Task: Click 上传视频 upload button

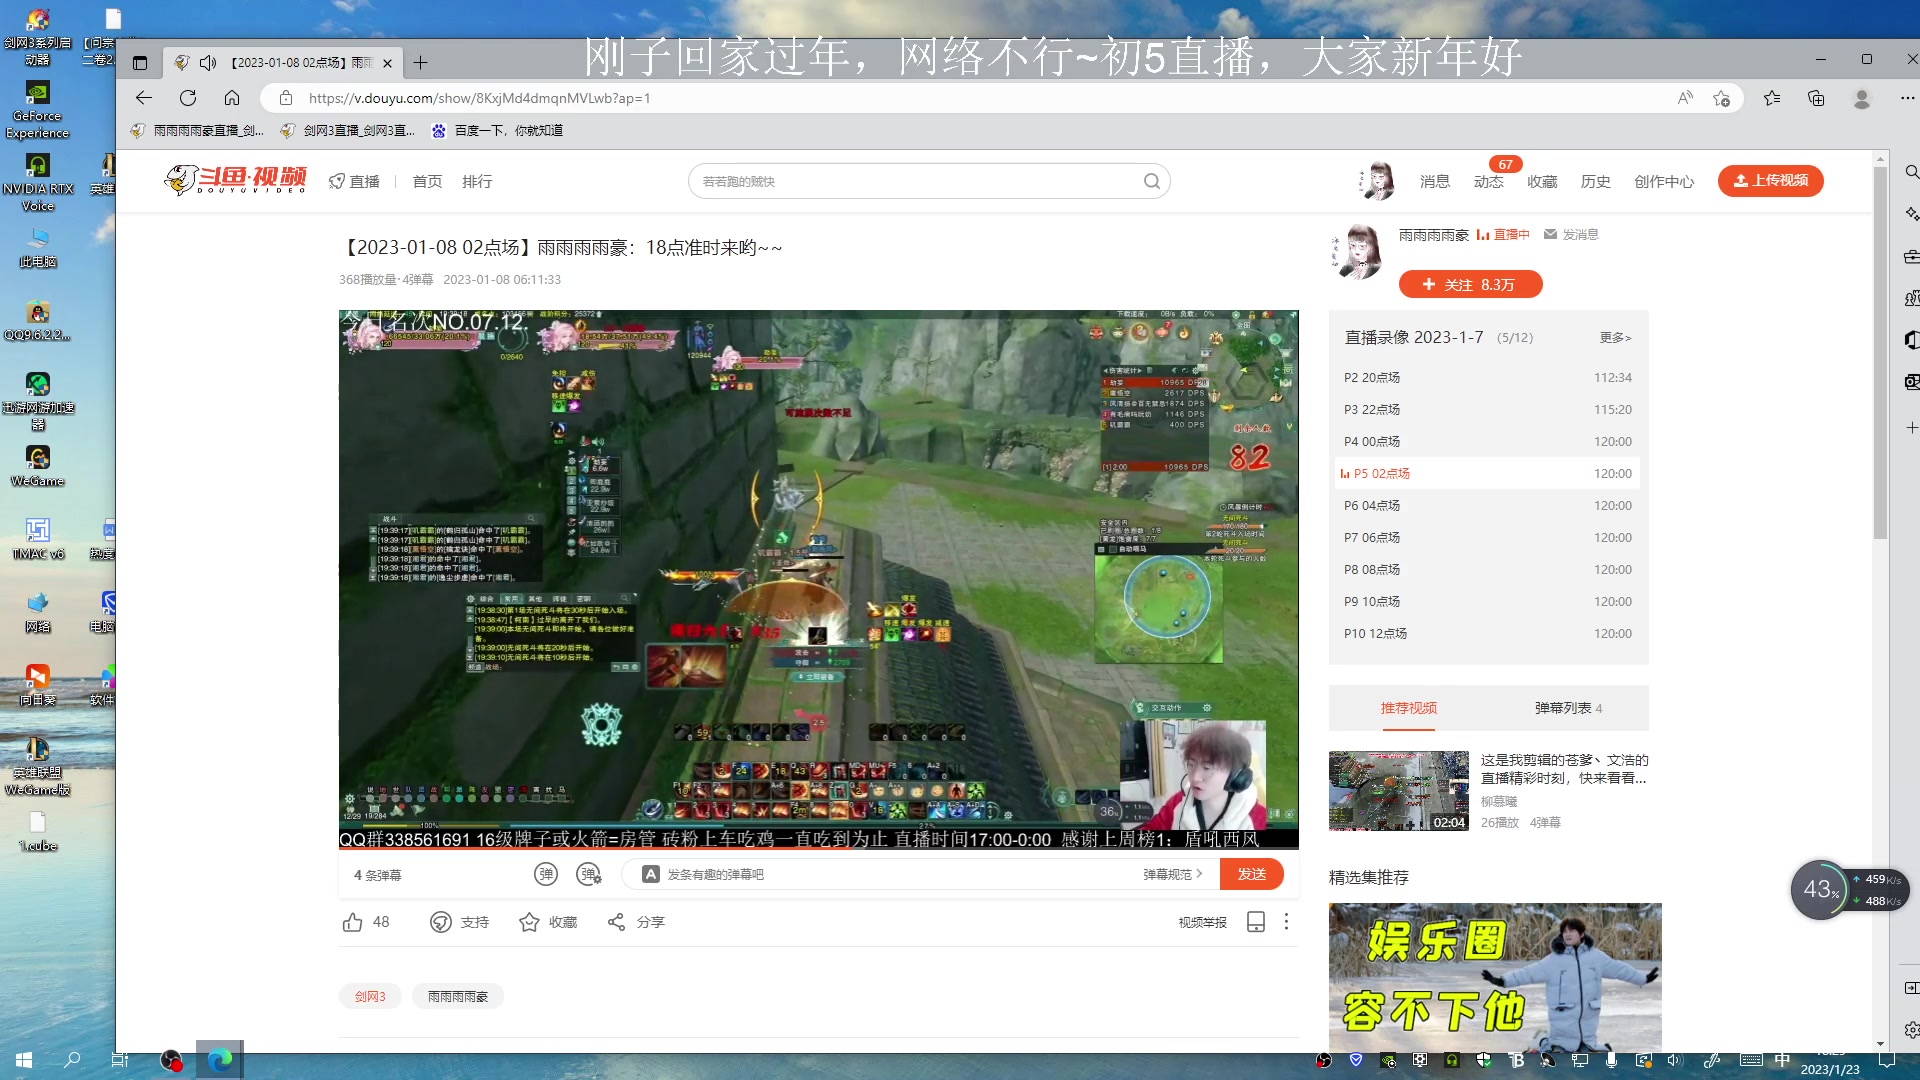Action: [x=1770, y=181]
